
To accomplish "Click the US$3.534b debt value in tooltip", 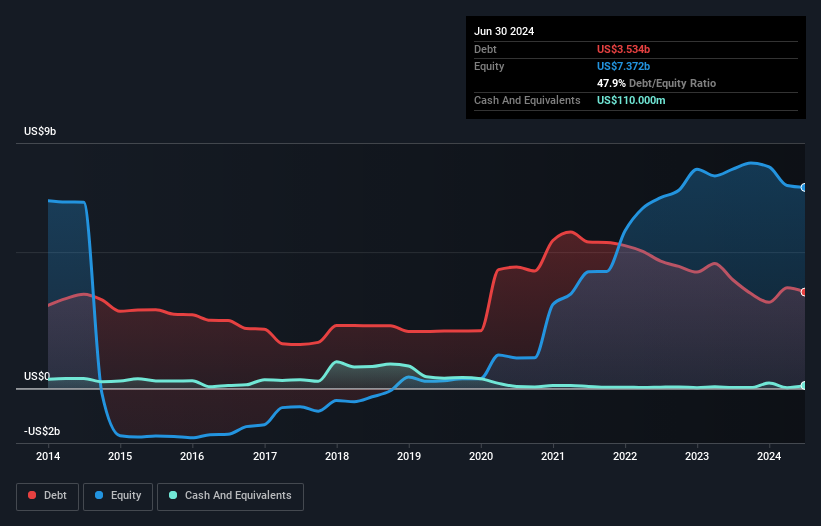I will coord(623,49).
